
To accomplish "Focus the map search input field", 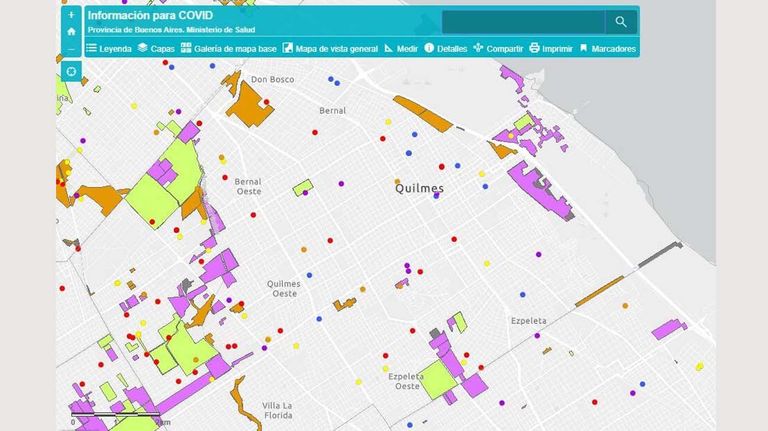I will click(x=523, y=22).
